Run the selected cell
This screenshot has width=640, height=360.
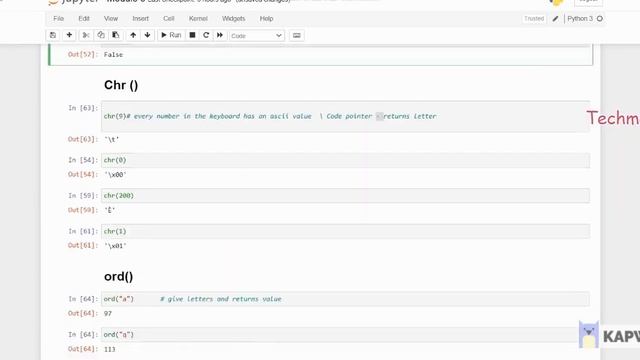[171, 35]
